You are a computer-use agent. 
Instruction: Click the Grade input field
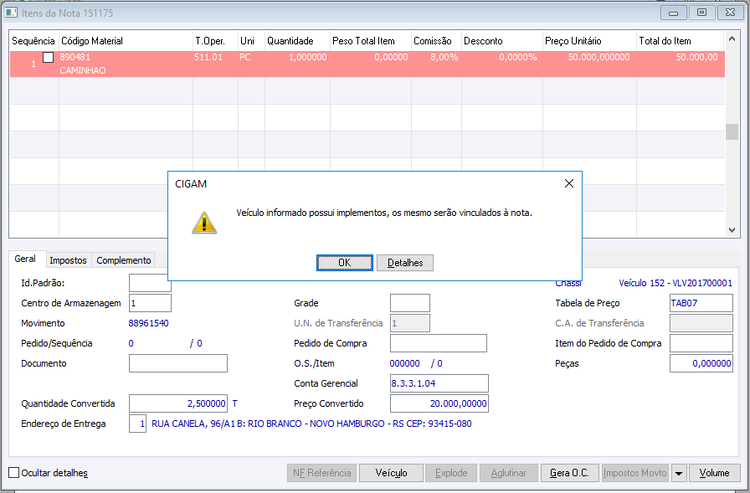click(410, 303)
